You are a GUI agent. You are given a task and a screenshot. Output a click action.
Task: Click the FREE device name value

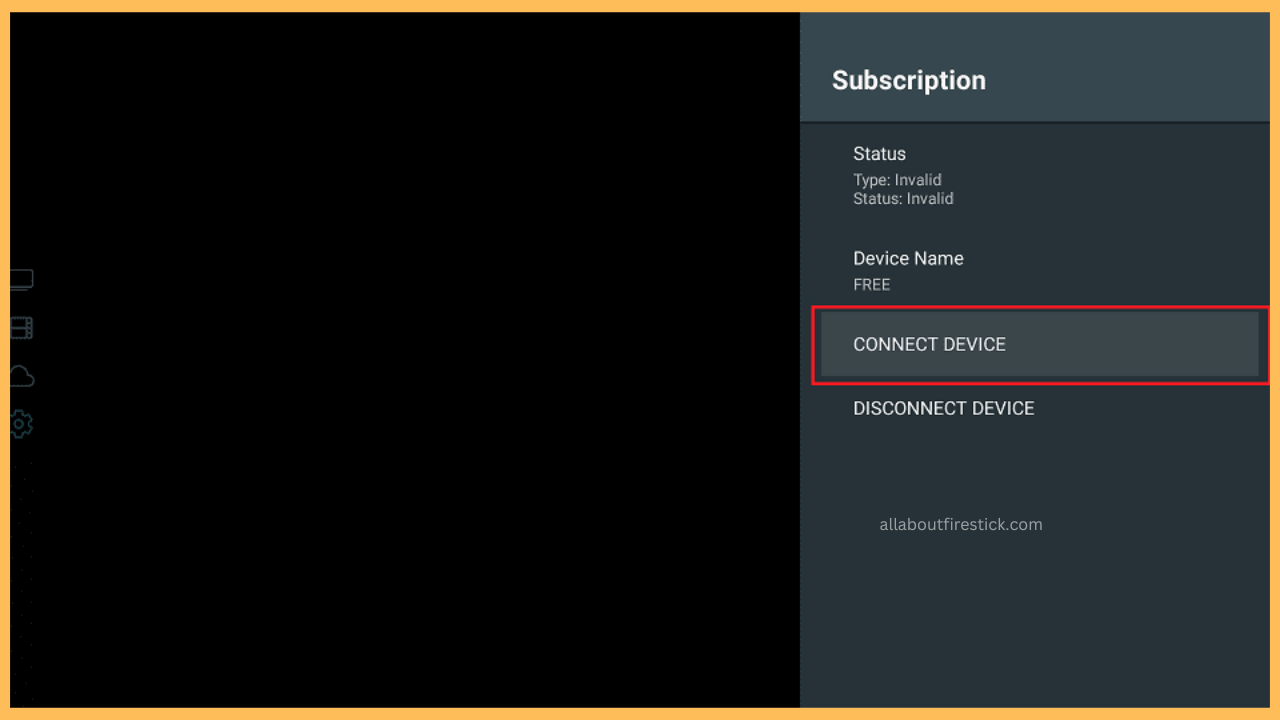[871, 285]
